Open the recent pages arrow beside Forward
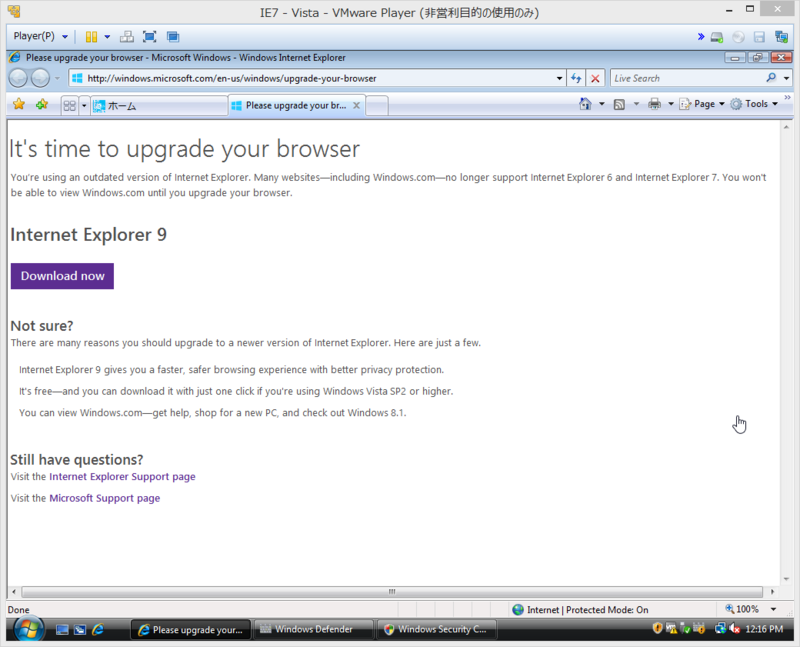The height and width of the screenshot is (647, 800). [57, 78]
